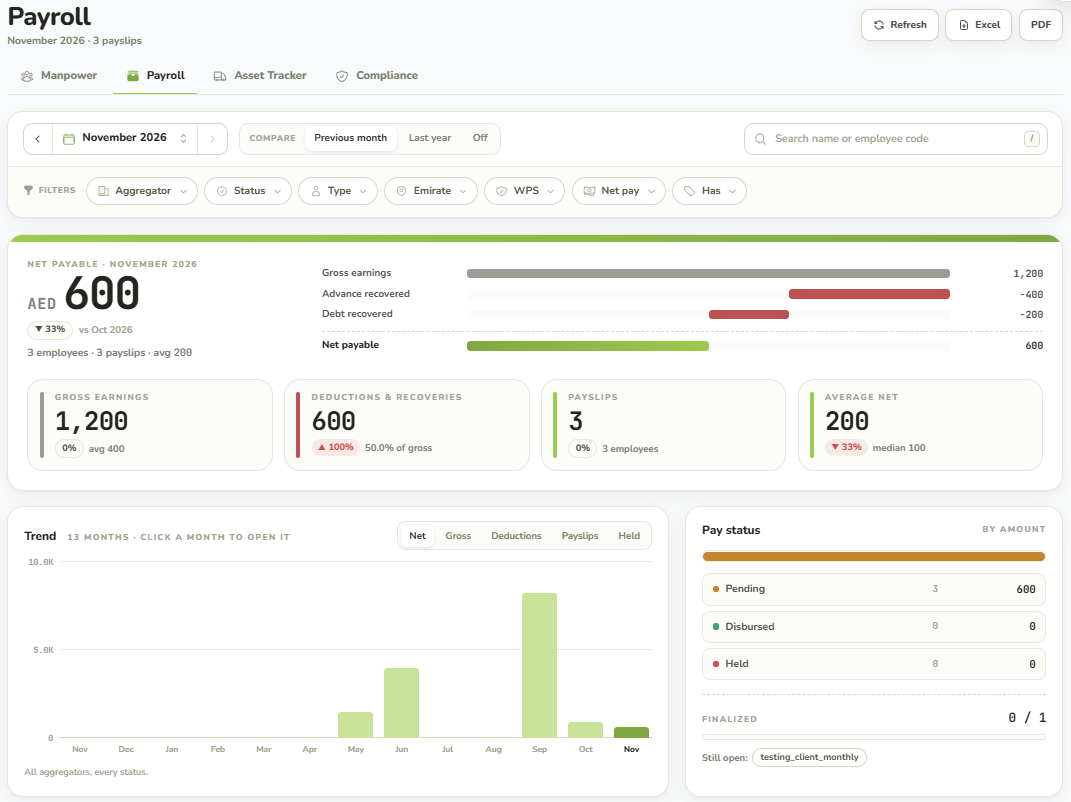The image size is (1071, 802).
Task: Click the shield icon in WPS filter
Action: click(x=501, y=191)
